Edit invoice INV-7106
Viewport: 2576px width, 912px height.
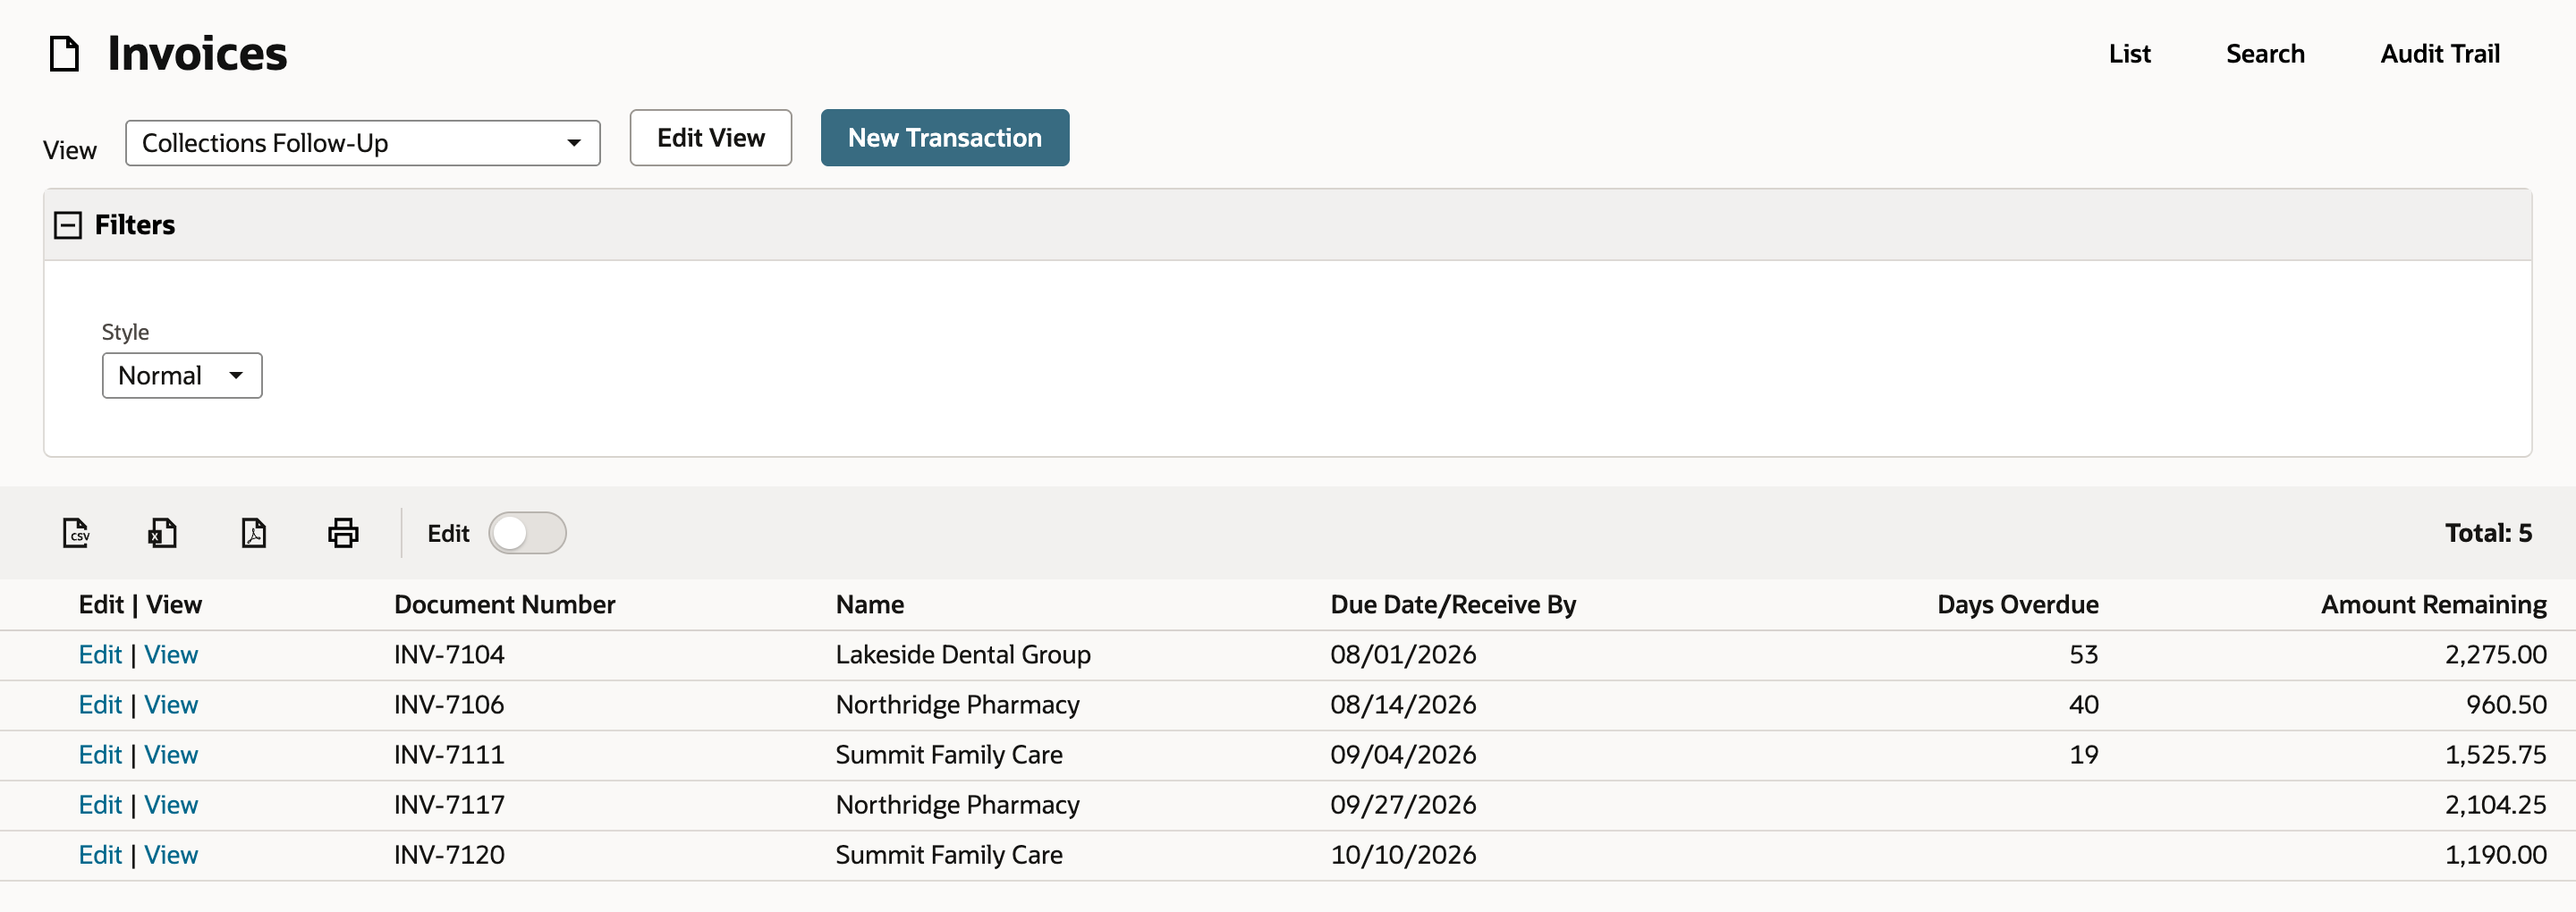pos(100,705)
